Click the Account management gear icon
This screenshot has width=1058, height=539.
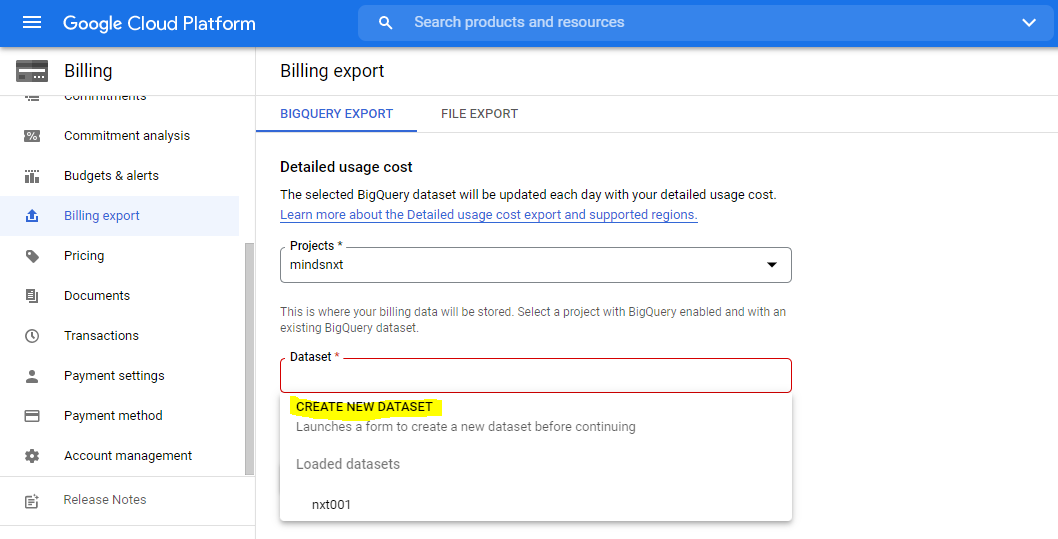pos(32,456)
